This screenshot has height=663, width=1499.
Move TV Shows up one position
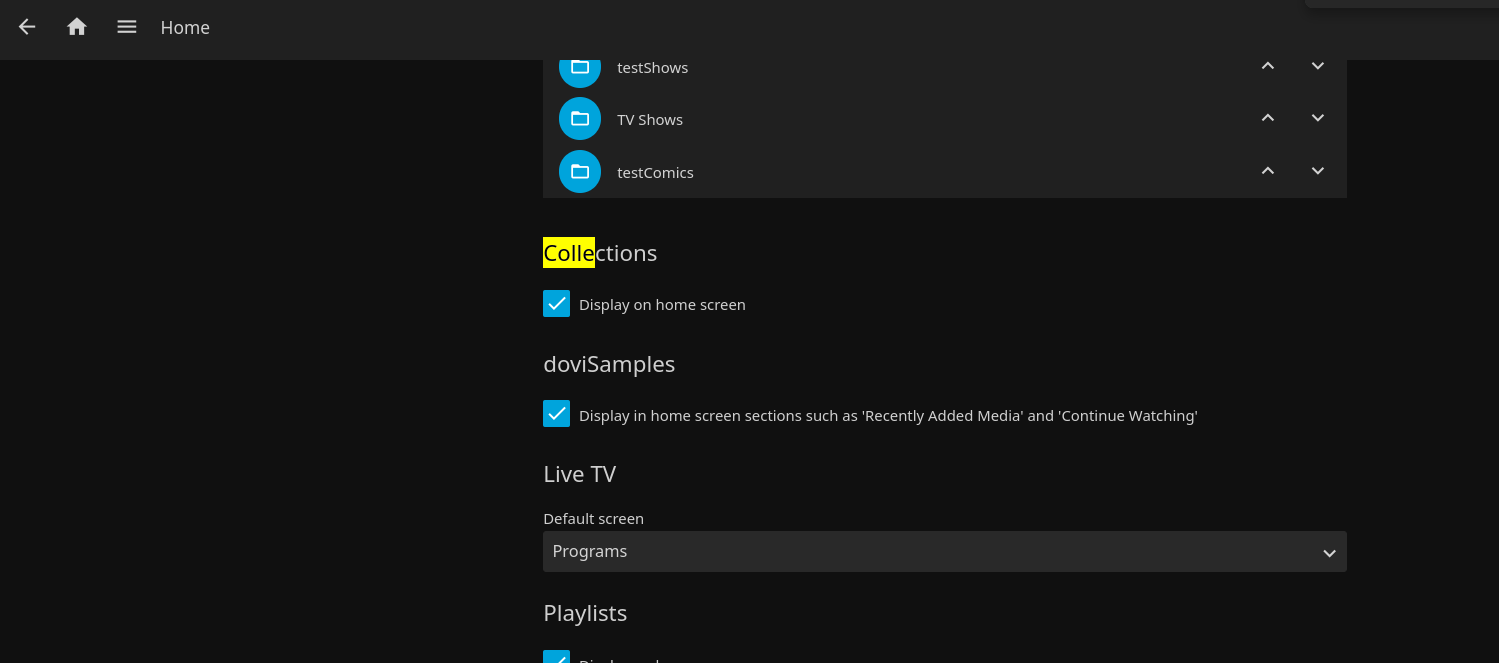(x=1268, y=118)
